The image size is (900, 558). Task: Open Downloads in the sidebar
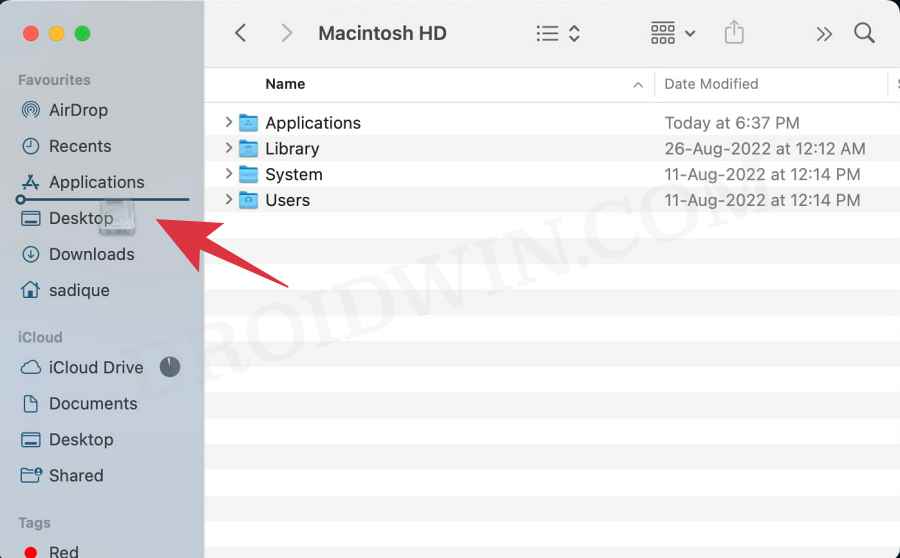[91, 254]
